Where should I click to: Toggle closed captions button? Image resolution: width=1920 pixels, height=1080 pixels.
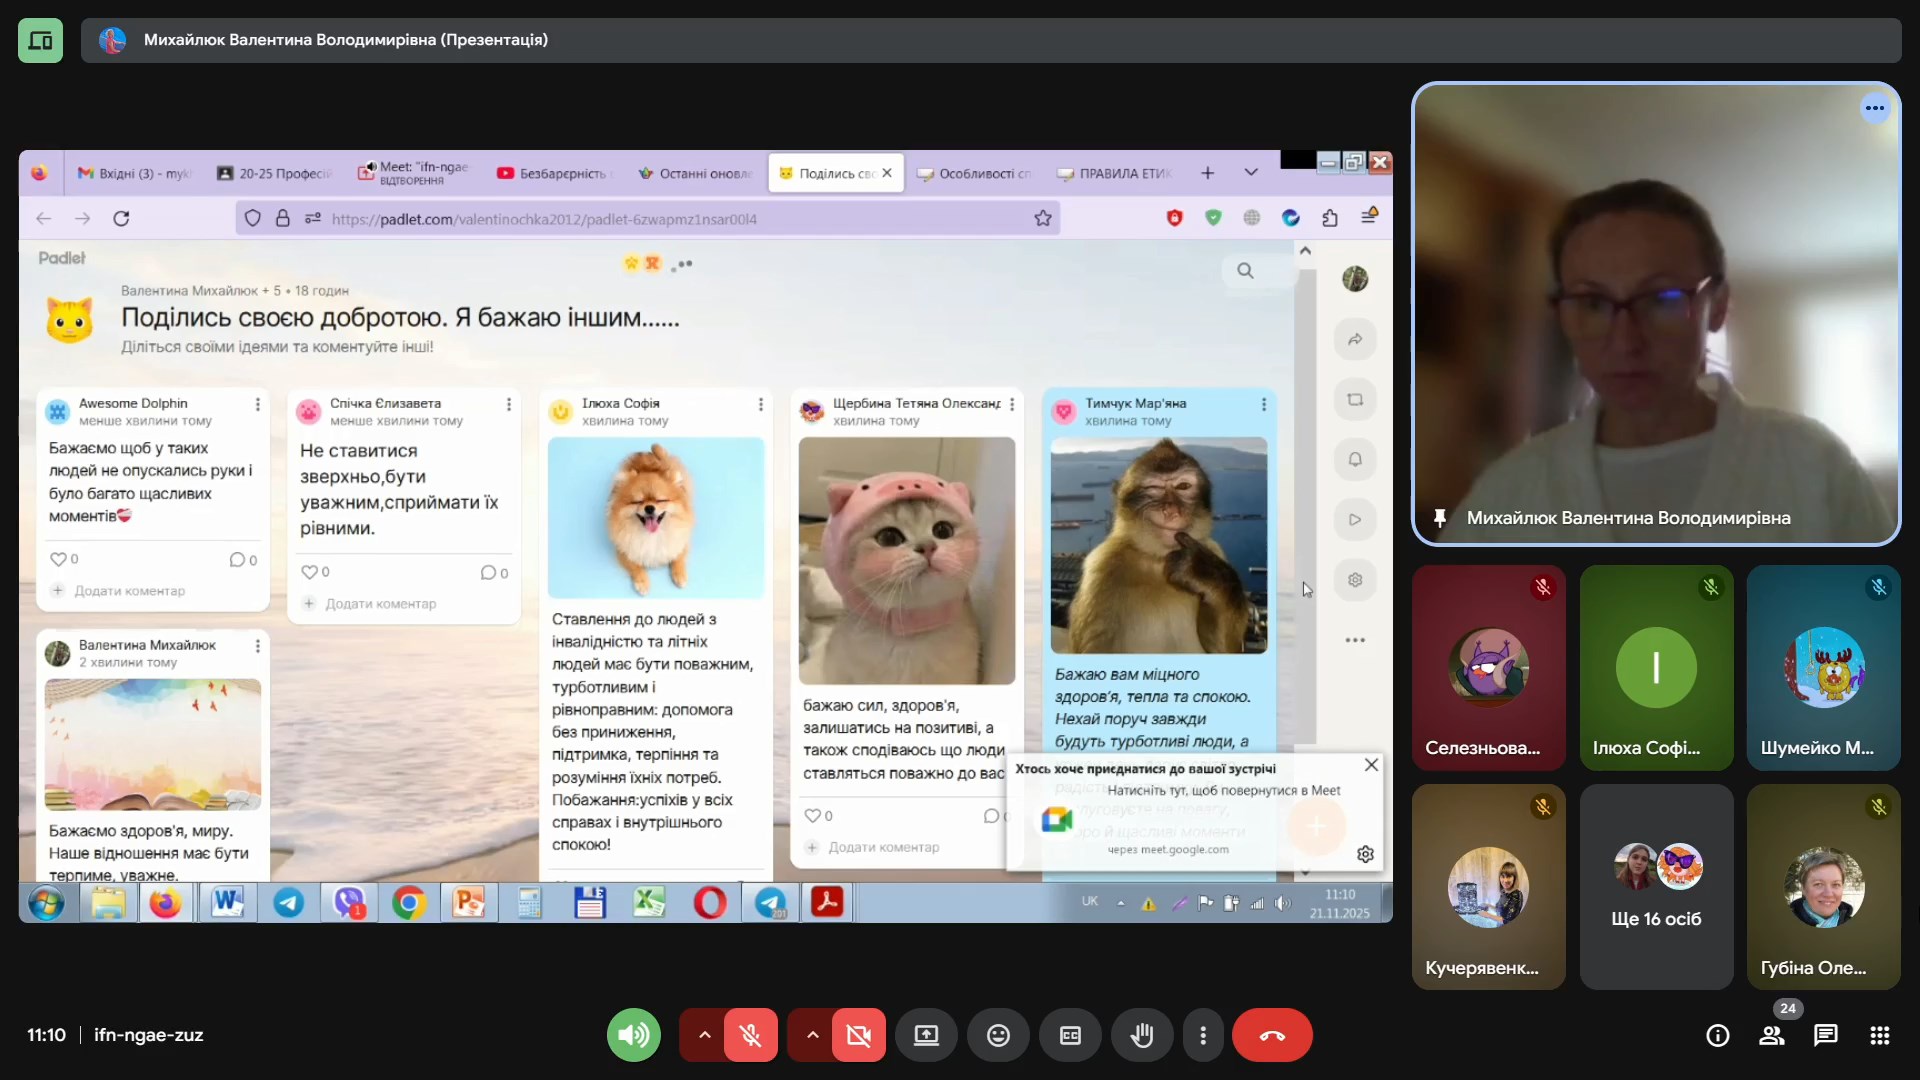pos(1070,1035)
